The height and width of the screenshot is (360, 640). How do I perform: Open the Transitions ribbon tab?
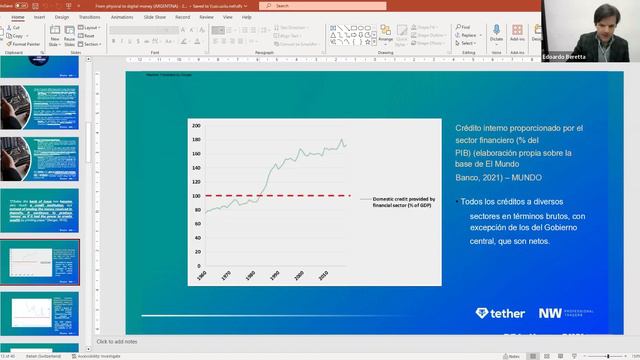click(x=89, y=17)
